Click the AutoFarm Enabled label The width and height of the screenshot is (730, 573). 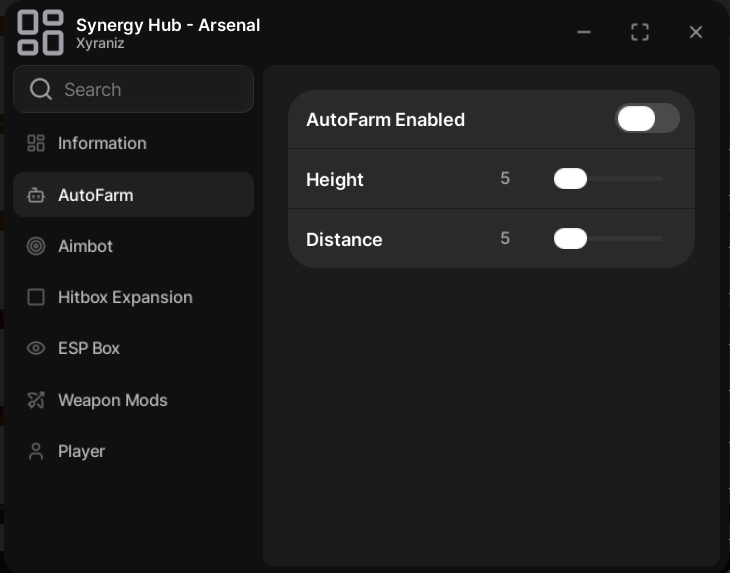click(385, 120)
